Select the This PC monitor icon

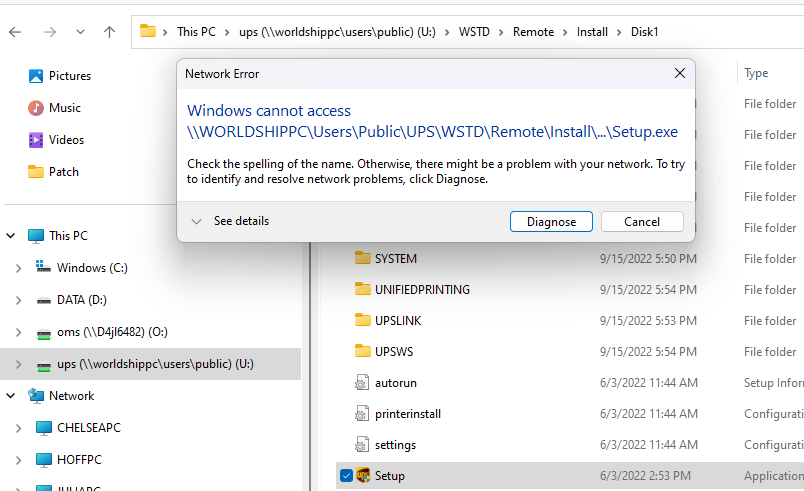36,236
